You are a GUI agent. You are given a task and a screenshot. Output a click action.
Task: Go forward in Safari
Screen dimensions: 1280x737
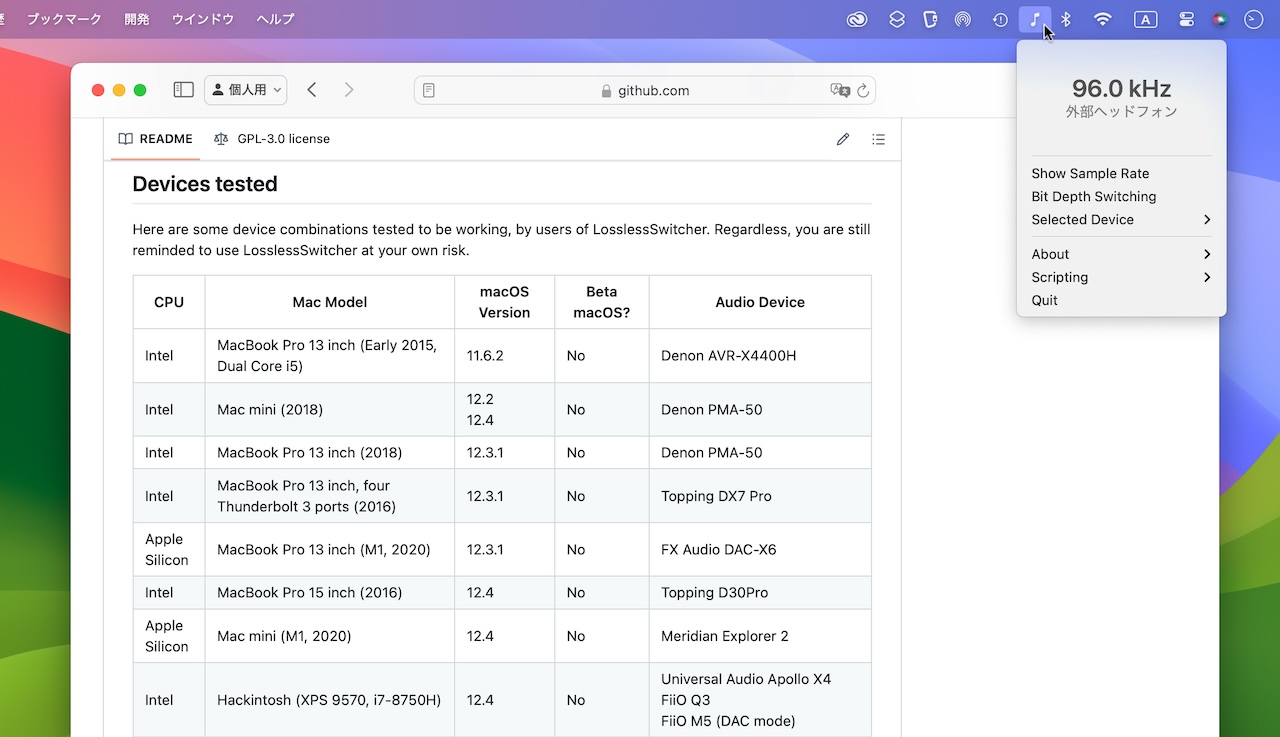point(349,90)
